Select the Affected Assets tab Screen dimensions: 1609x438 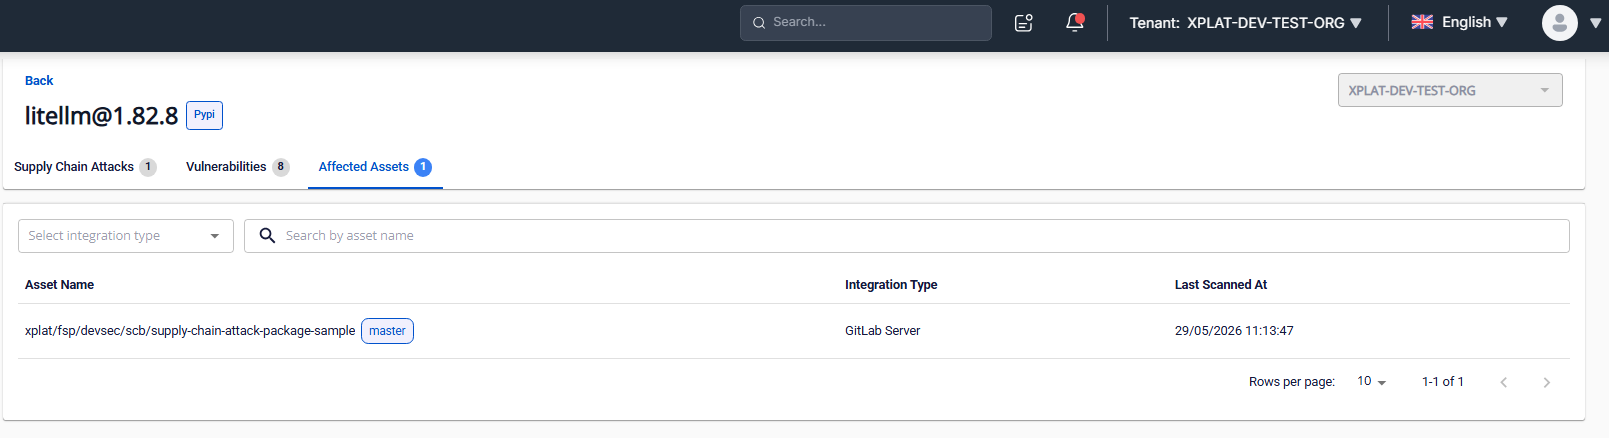point(375,167)
